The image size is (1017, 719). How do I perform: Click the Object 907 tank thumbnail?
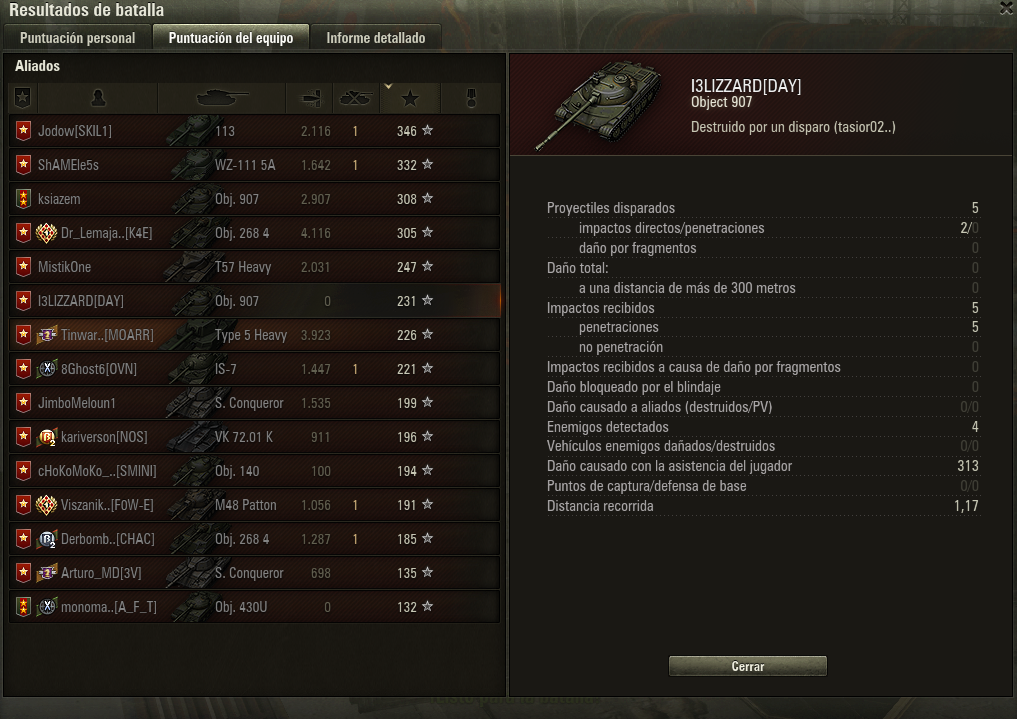coord(598,104)
